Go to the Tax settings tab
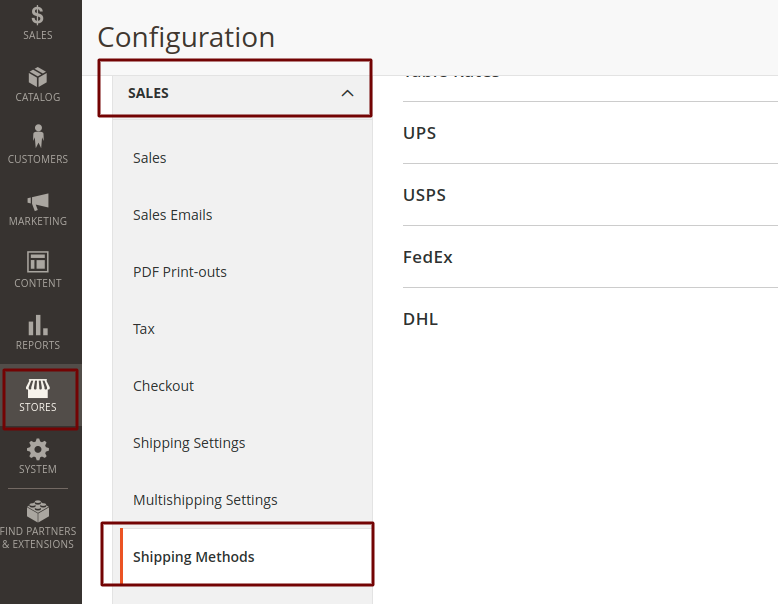 (x=144, y=329)
